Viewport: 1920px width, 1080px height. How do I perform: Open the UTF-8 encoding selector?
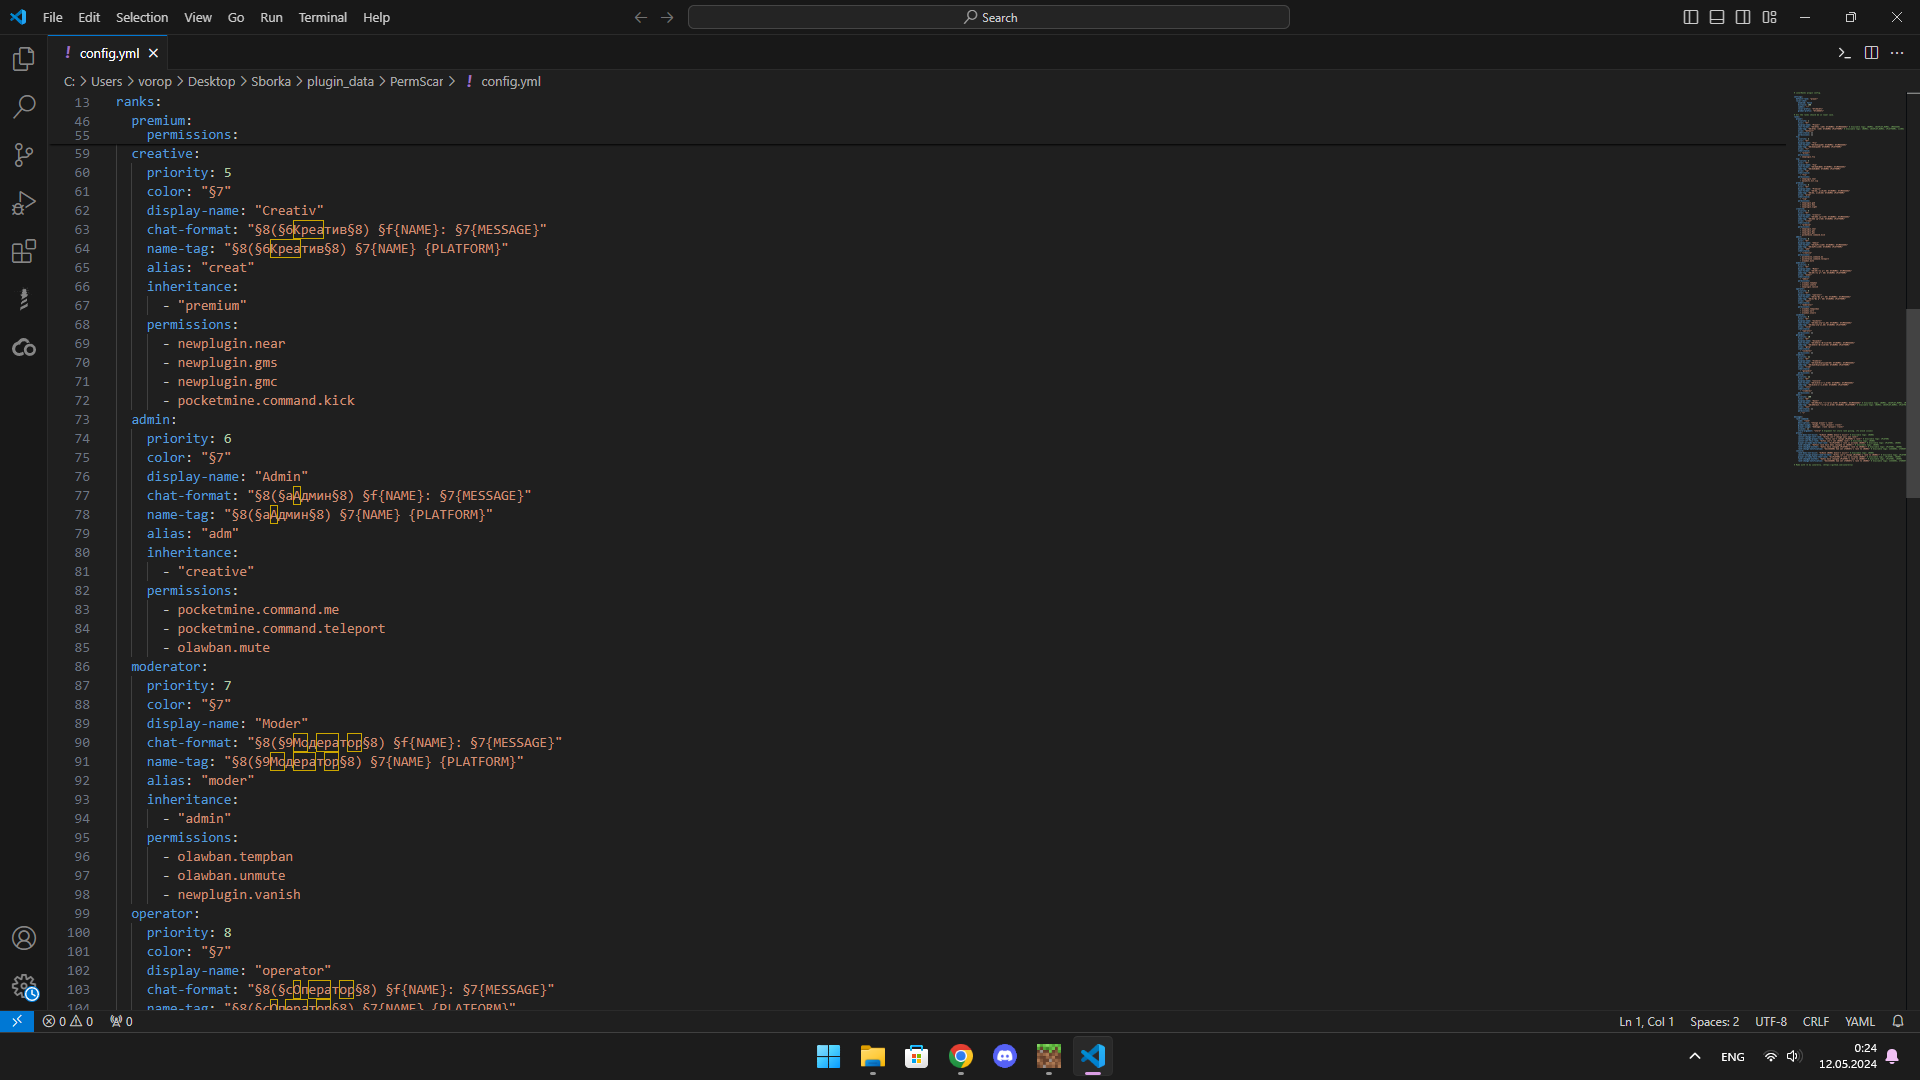(x=1770, y=1021)
